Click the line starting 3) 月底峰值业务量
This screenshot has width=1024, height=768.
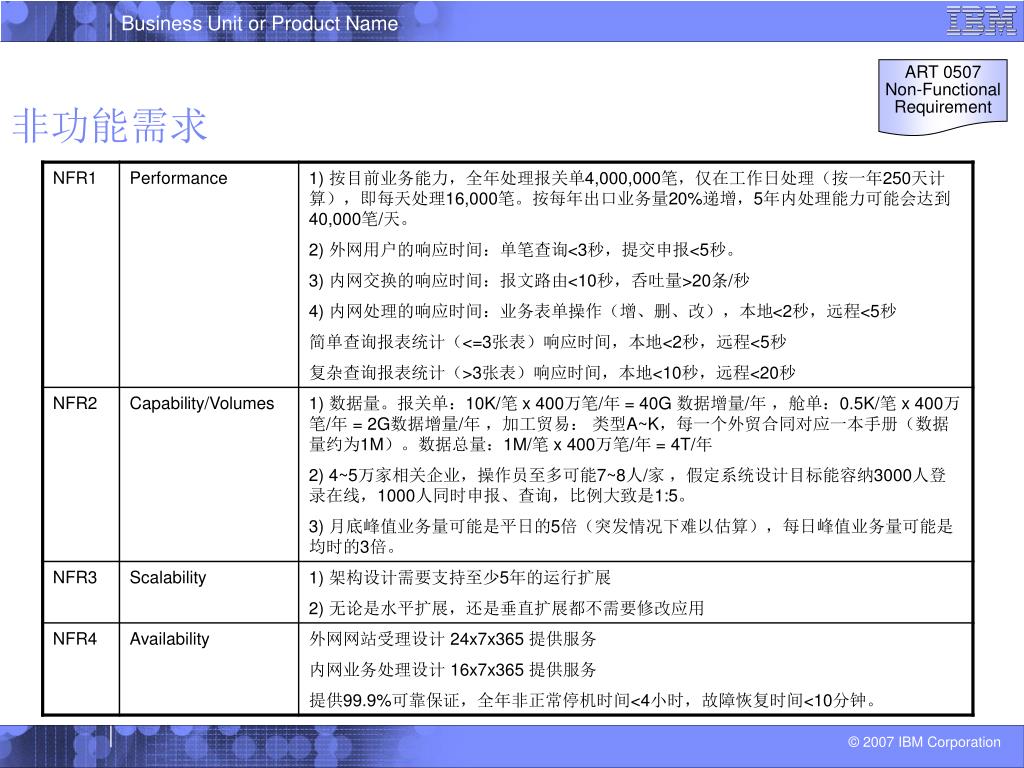[631, 536]
